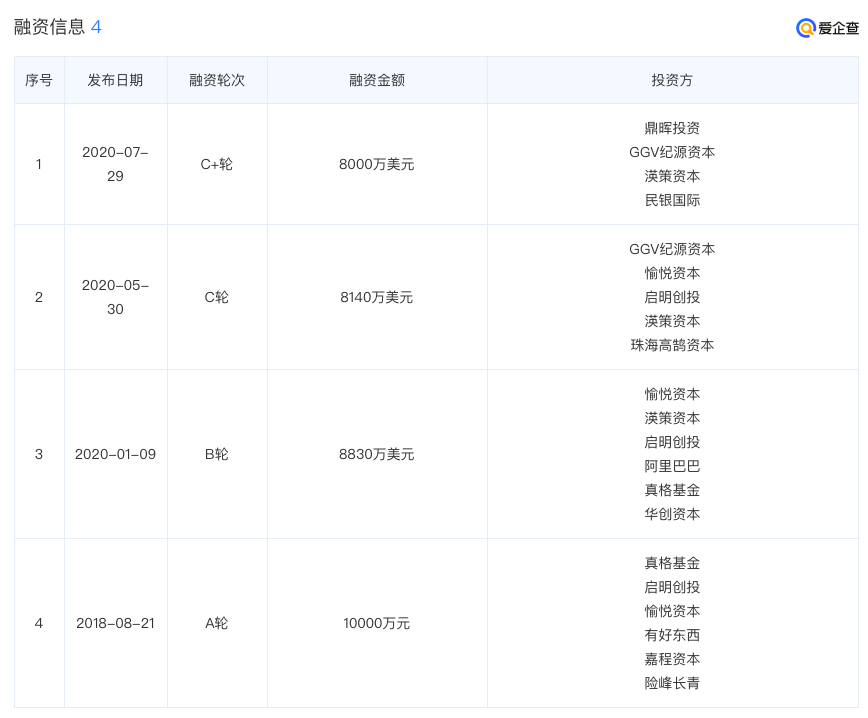Open 真格基金 in the B轮 row
Image resolution: width=868 pixels, height=718 pixels.
[672, 490]
